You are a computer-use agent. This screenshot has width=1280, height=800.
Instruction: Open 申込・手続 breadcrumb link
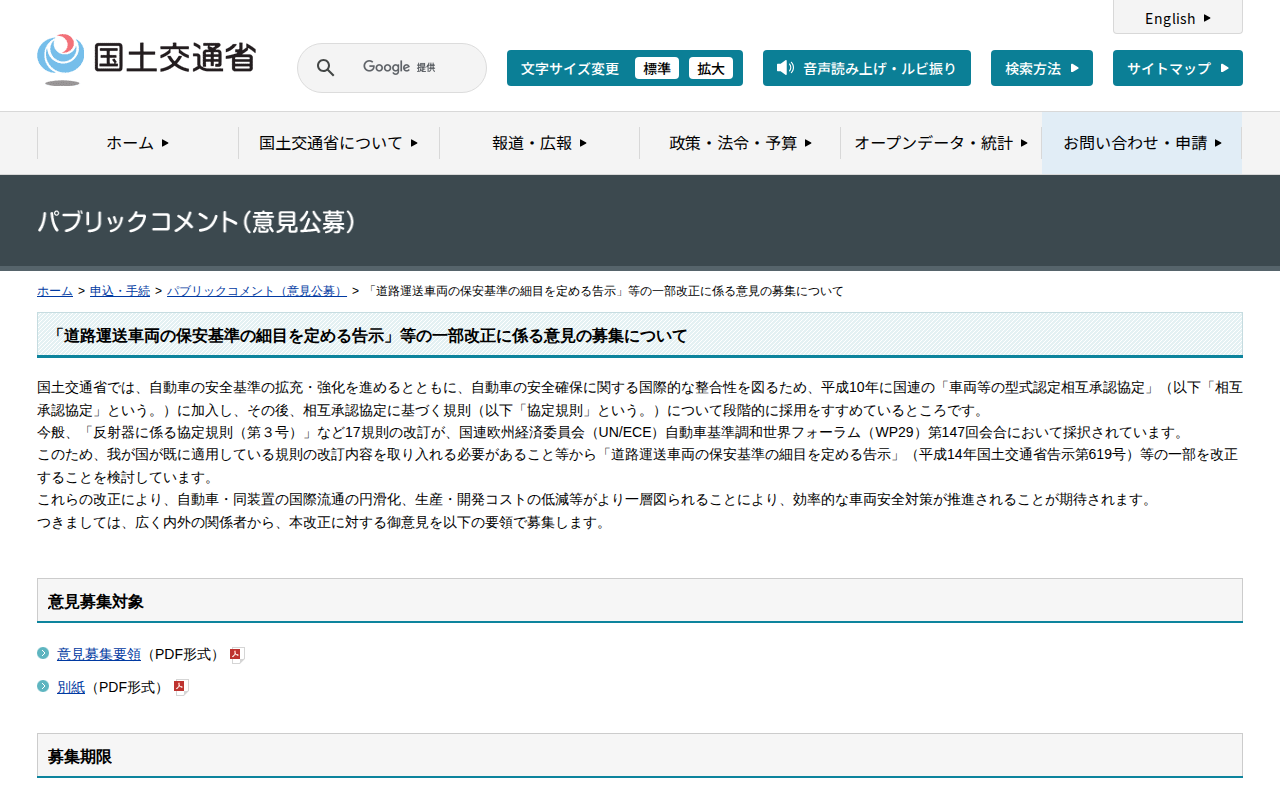click(120, 291)
